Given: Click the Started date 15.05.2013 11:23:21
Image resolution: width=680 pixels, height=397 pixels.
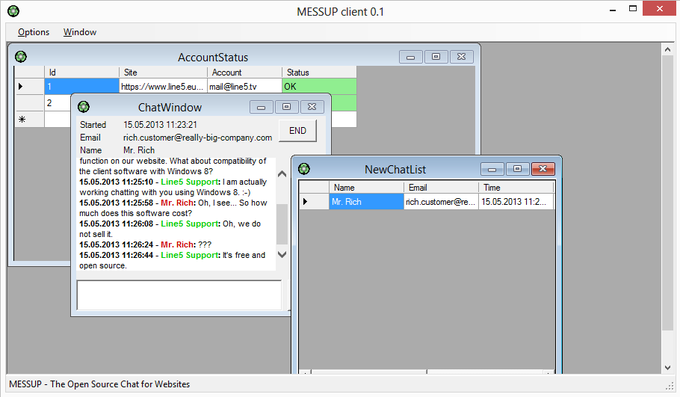Looking at the screenshot, I should (160, 125).
